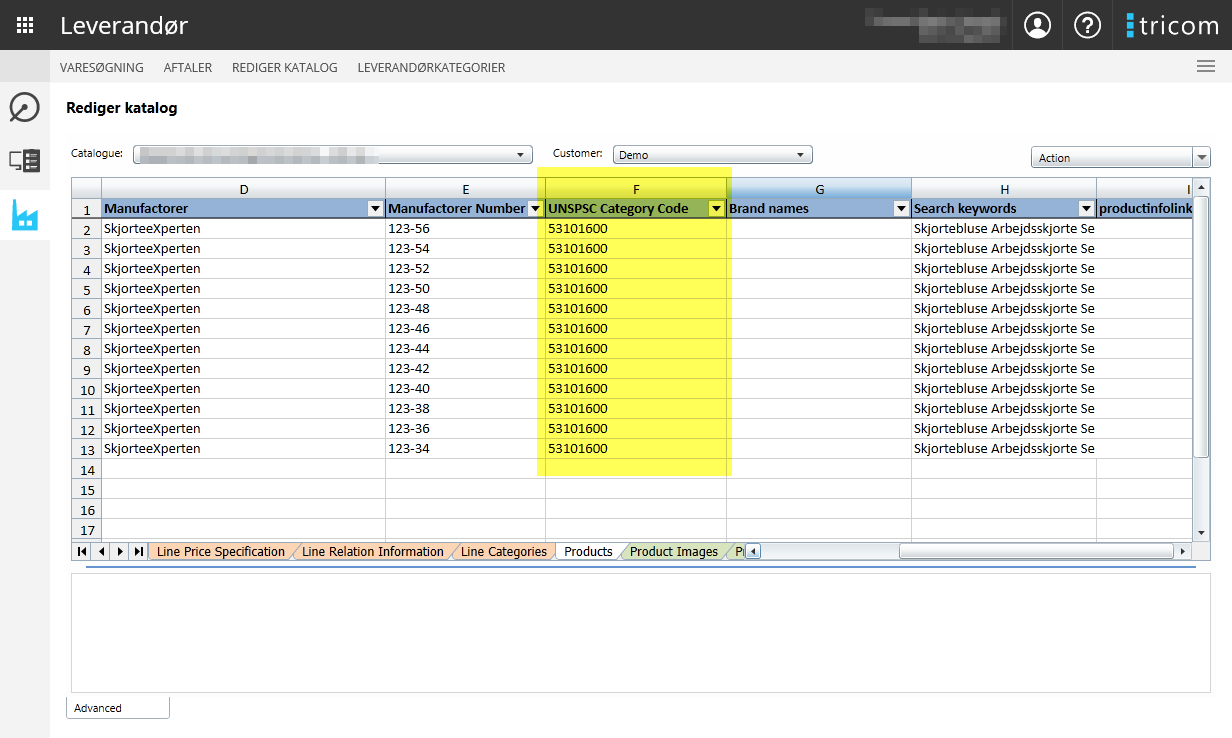Click the Advanced button

click(x=118, y=708)
